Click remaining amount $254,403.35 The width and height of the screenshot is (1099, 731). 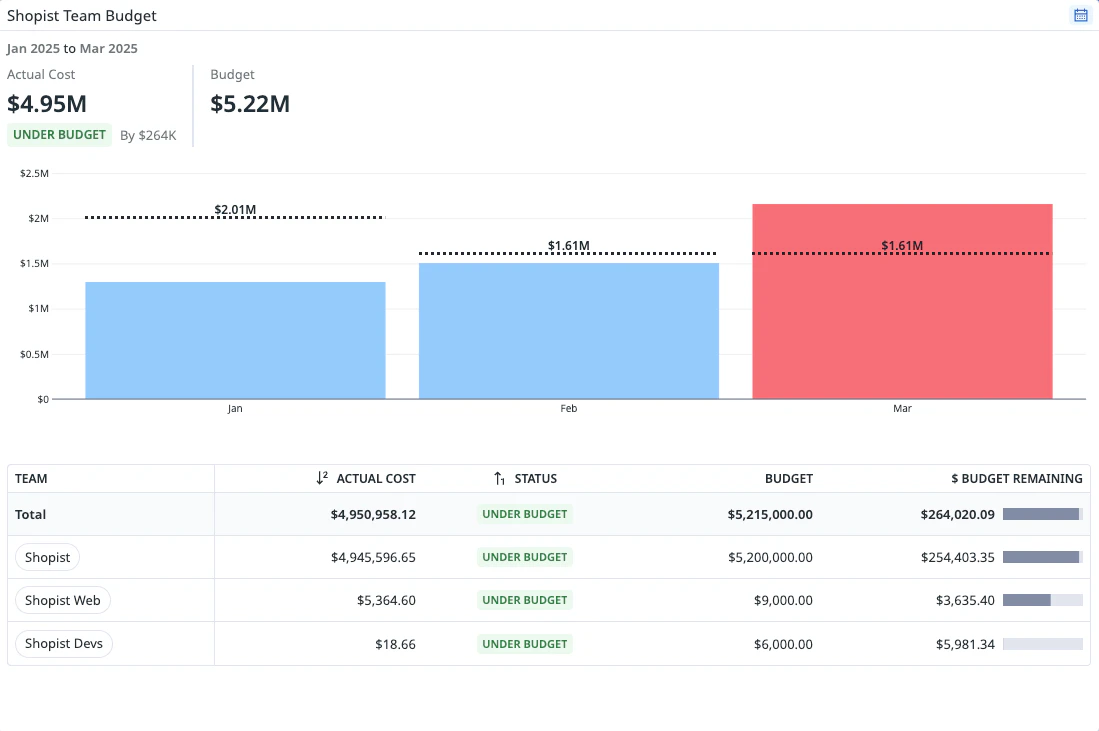coord(957,557)
